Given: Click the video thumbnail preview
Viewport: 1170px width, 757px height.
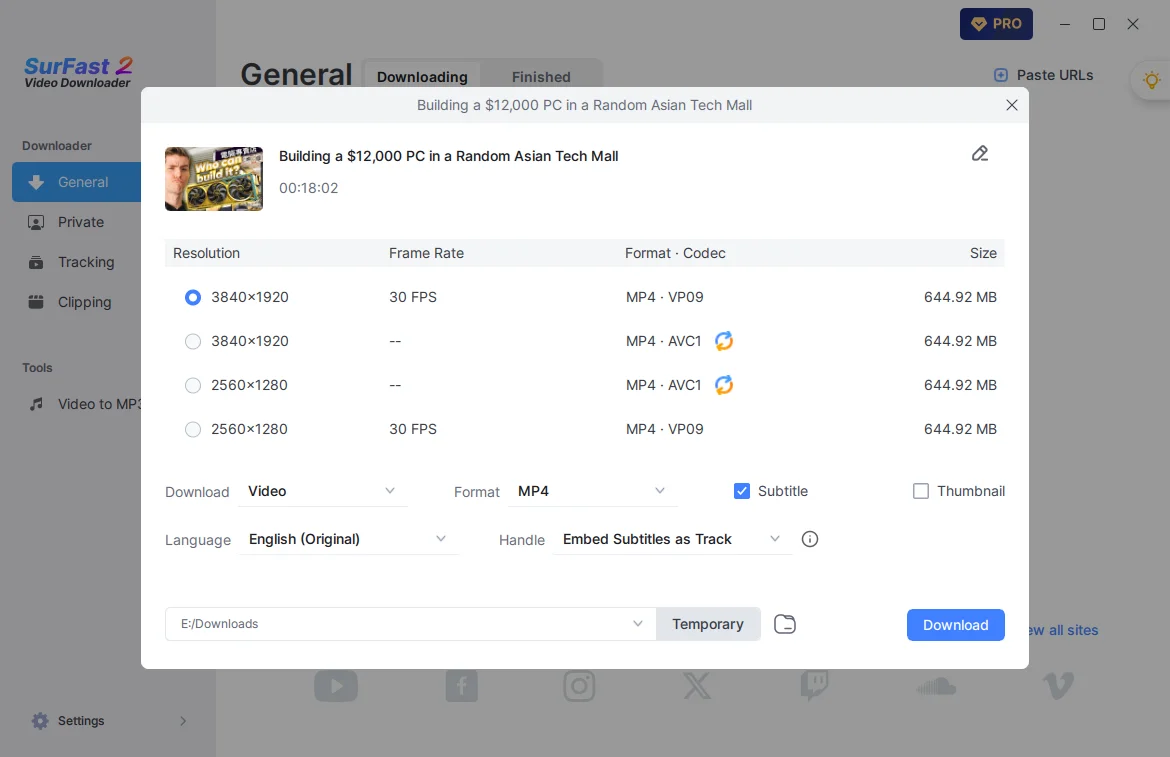Looking at the screenshot, I should click(x=214, y=179).
